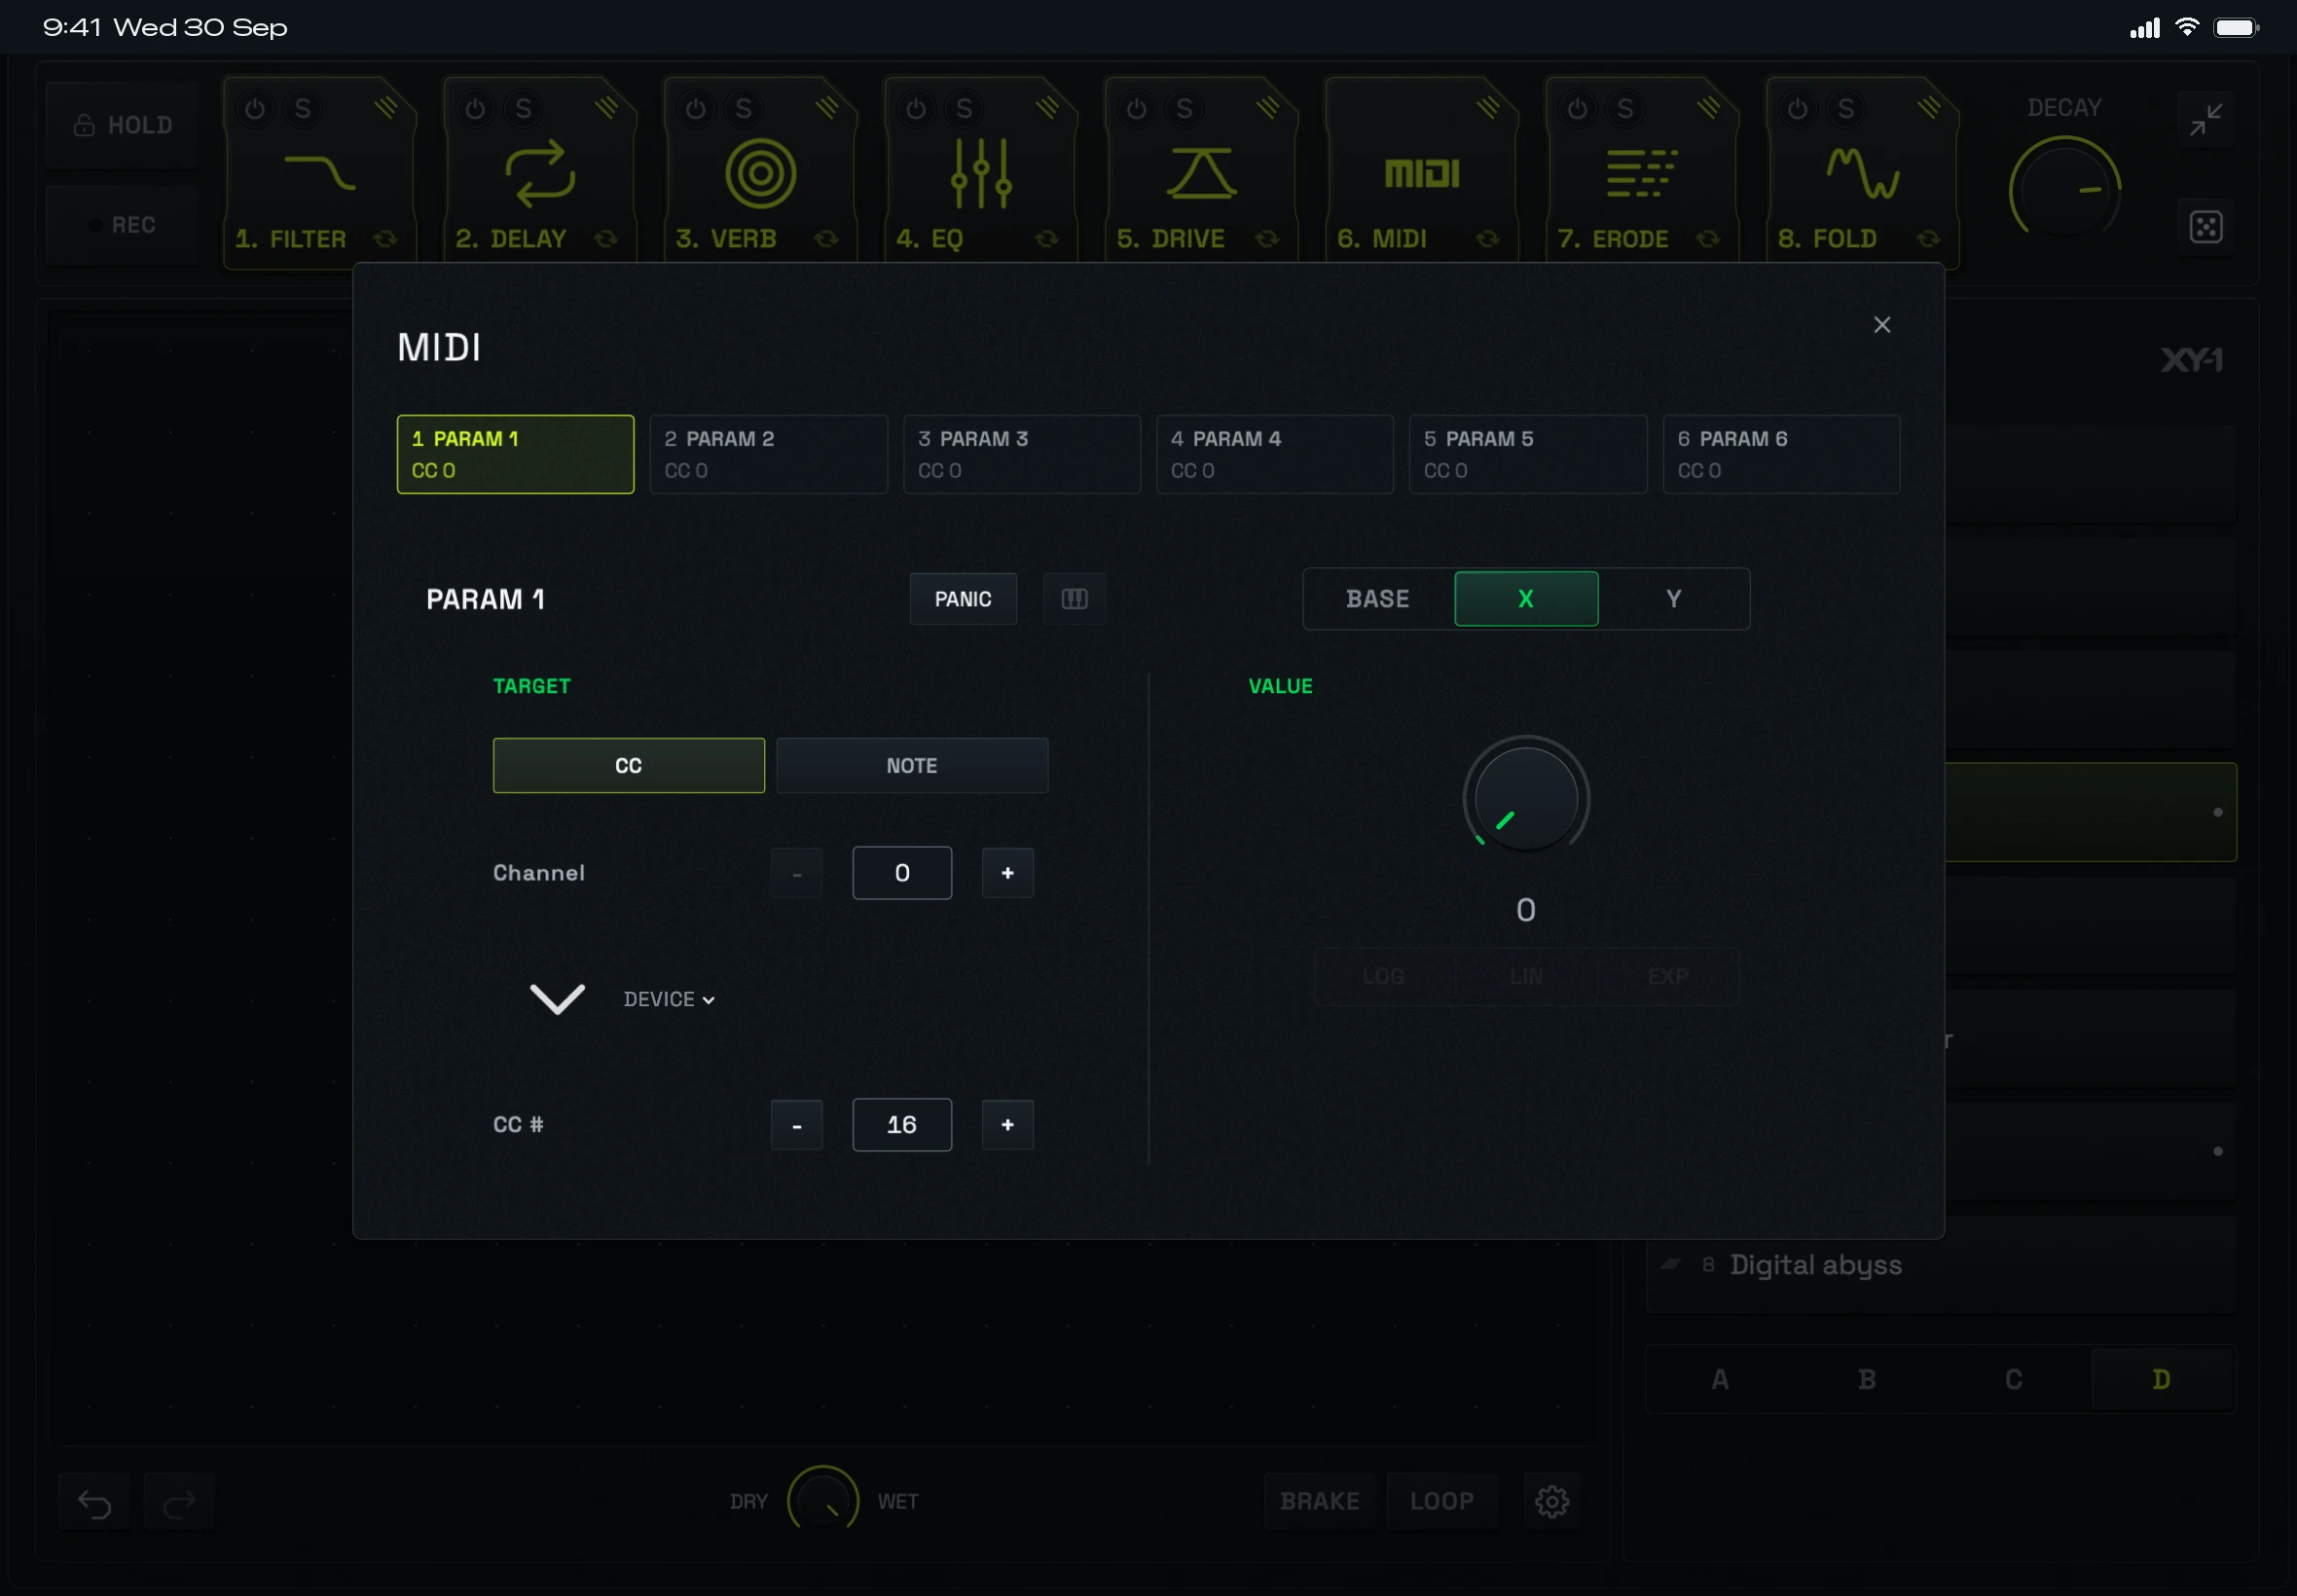The image size is (2297, 1596).
Task: Click the redo arrow icon
Action: click(x=179, y=1503)
